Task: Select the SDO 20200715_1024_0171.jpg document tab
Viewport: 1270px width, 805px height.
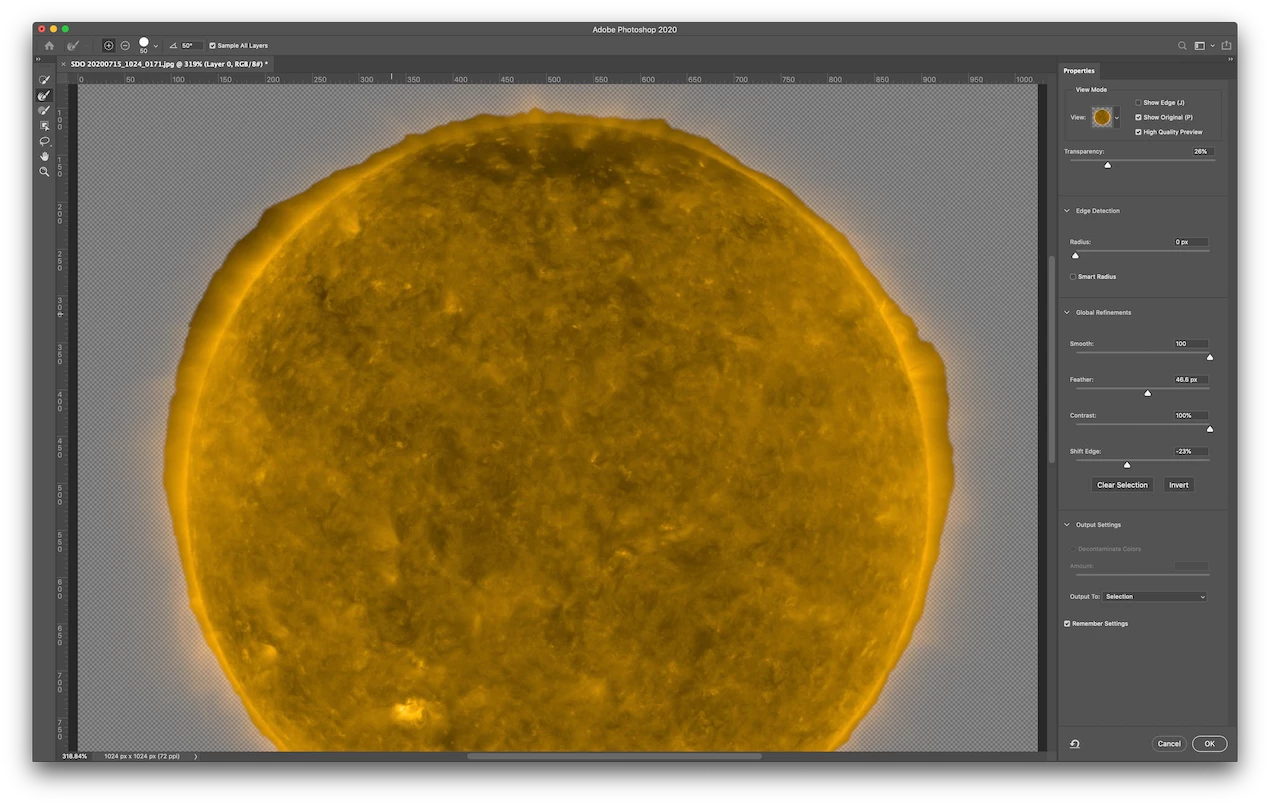Action: (x=169, y=64)
